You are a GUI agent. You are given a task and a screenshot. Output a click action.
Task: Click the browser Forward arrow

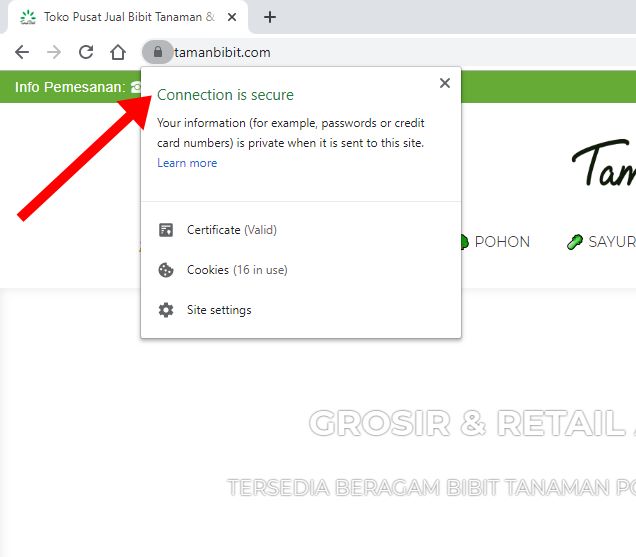point(54,52)
